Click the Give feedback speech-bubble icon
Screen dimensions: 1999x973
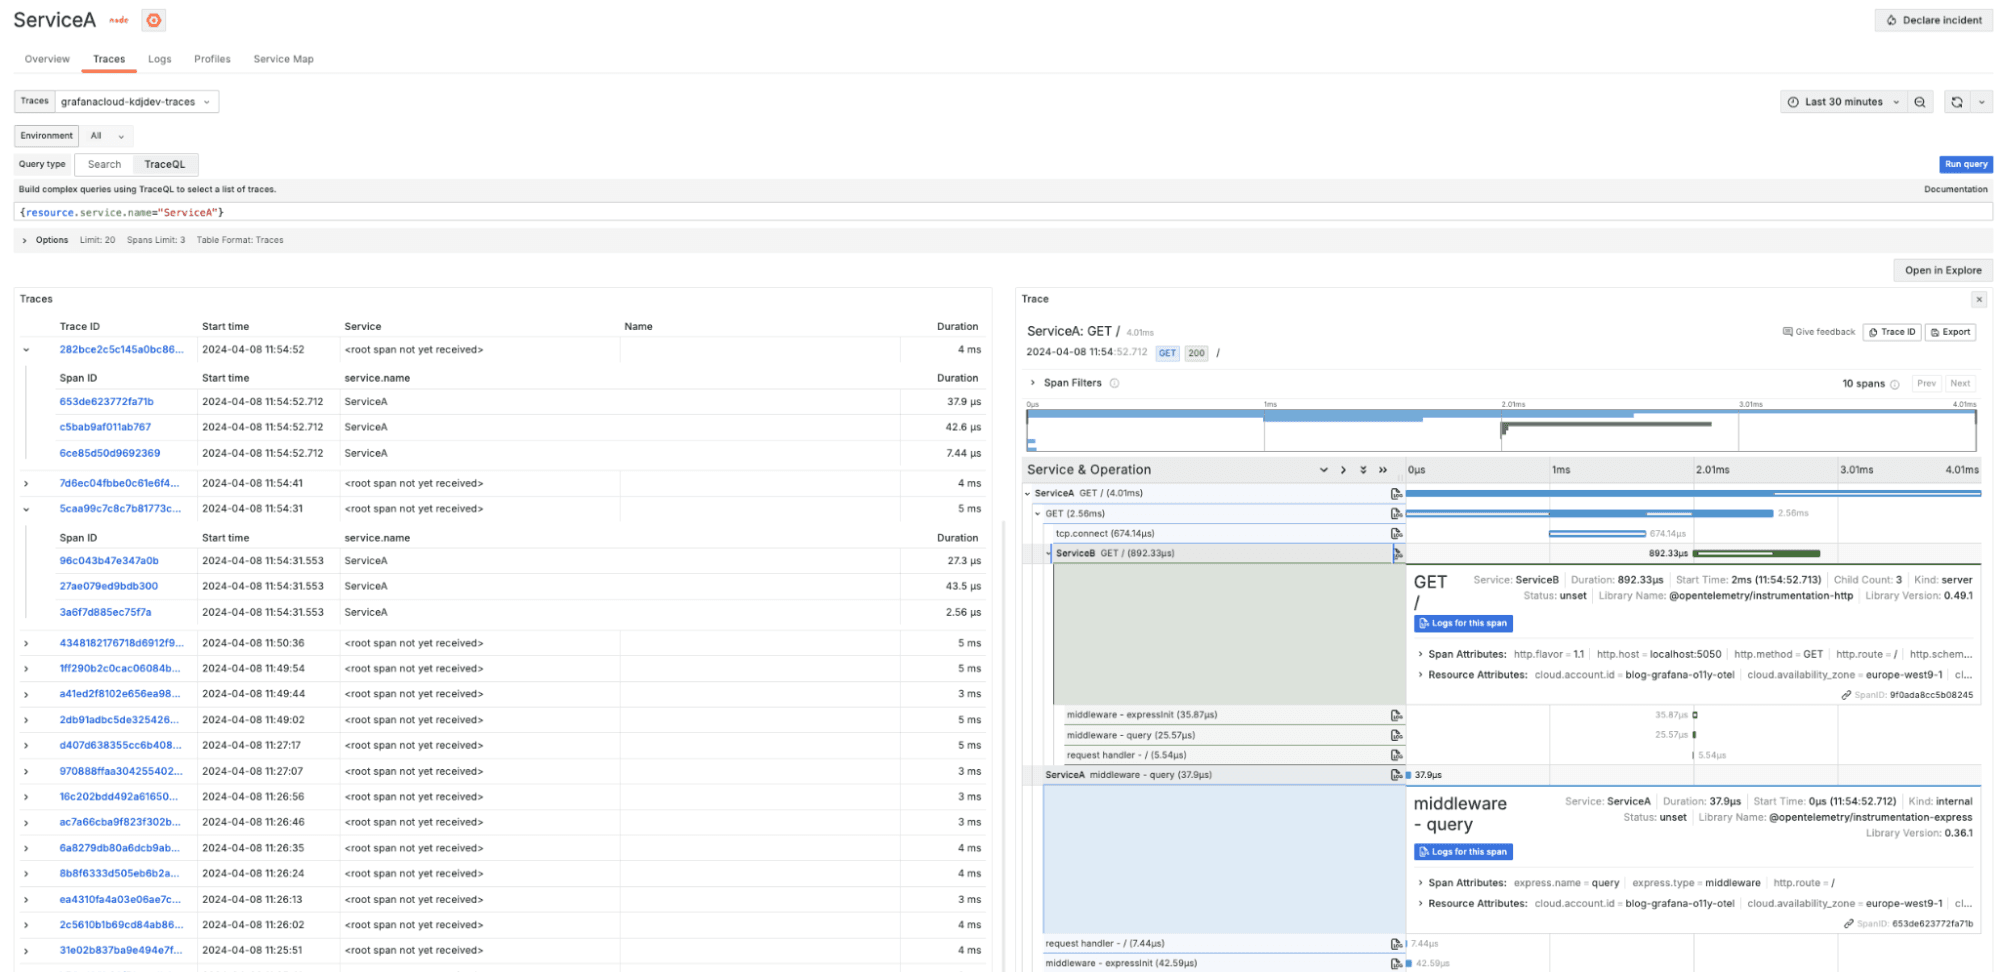1788,331
